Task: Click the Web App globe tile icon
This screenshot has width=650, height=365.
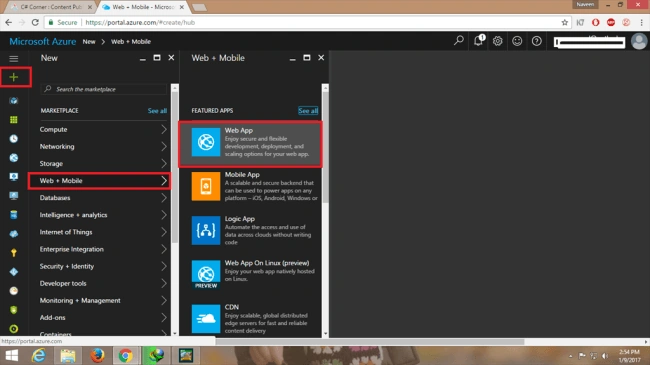Action: point(206,142)
